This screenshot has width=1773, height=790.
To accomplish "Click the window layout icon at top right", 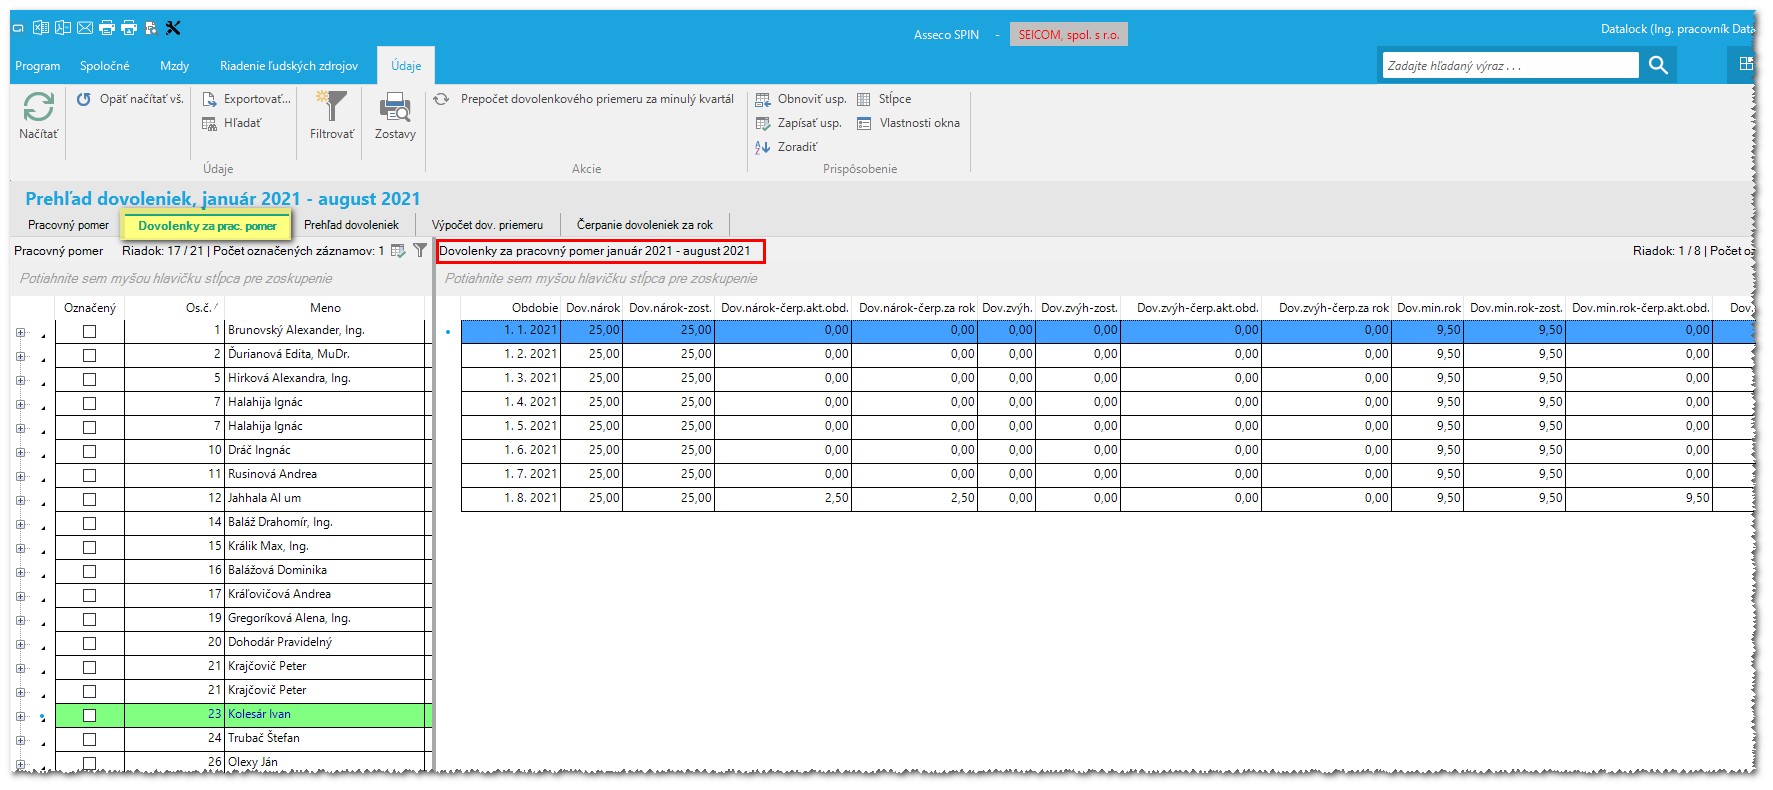I will coord(1746,64).
